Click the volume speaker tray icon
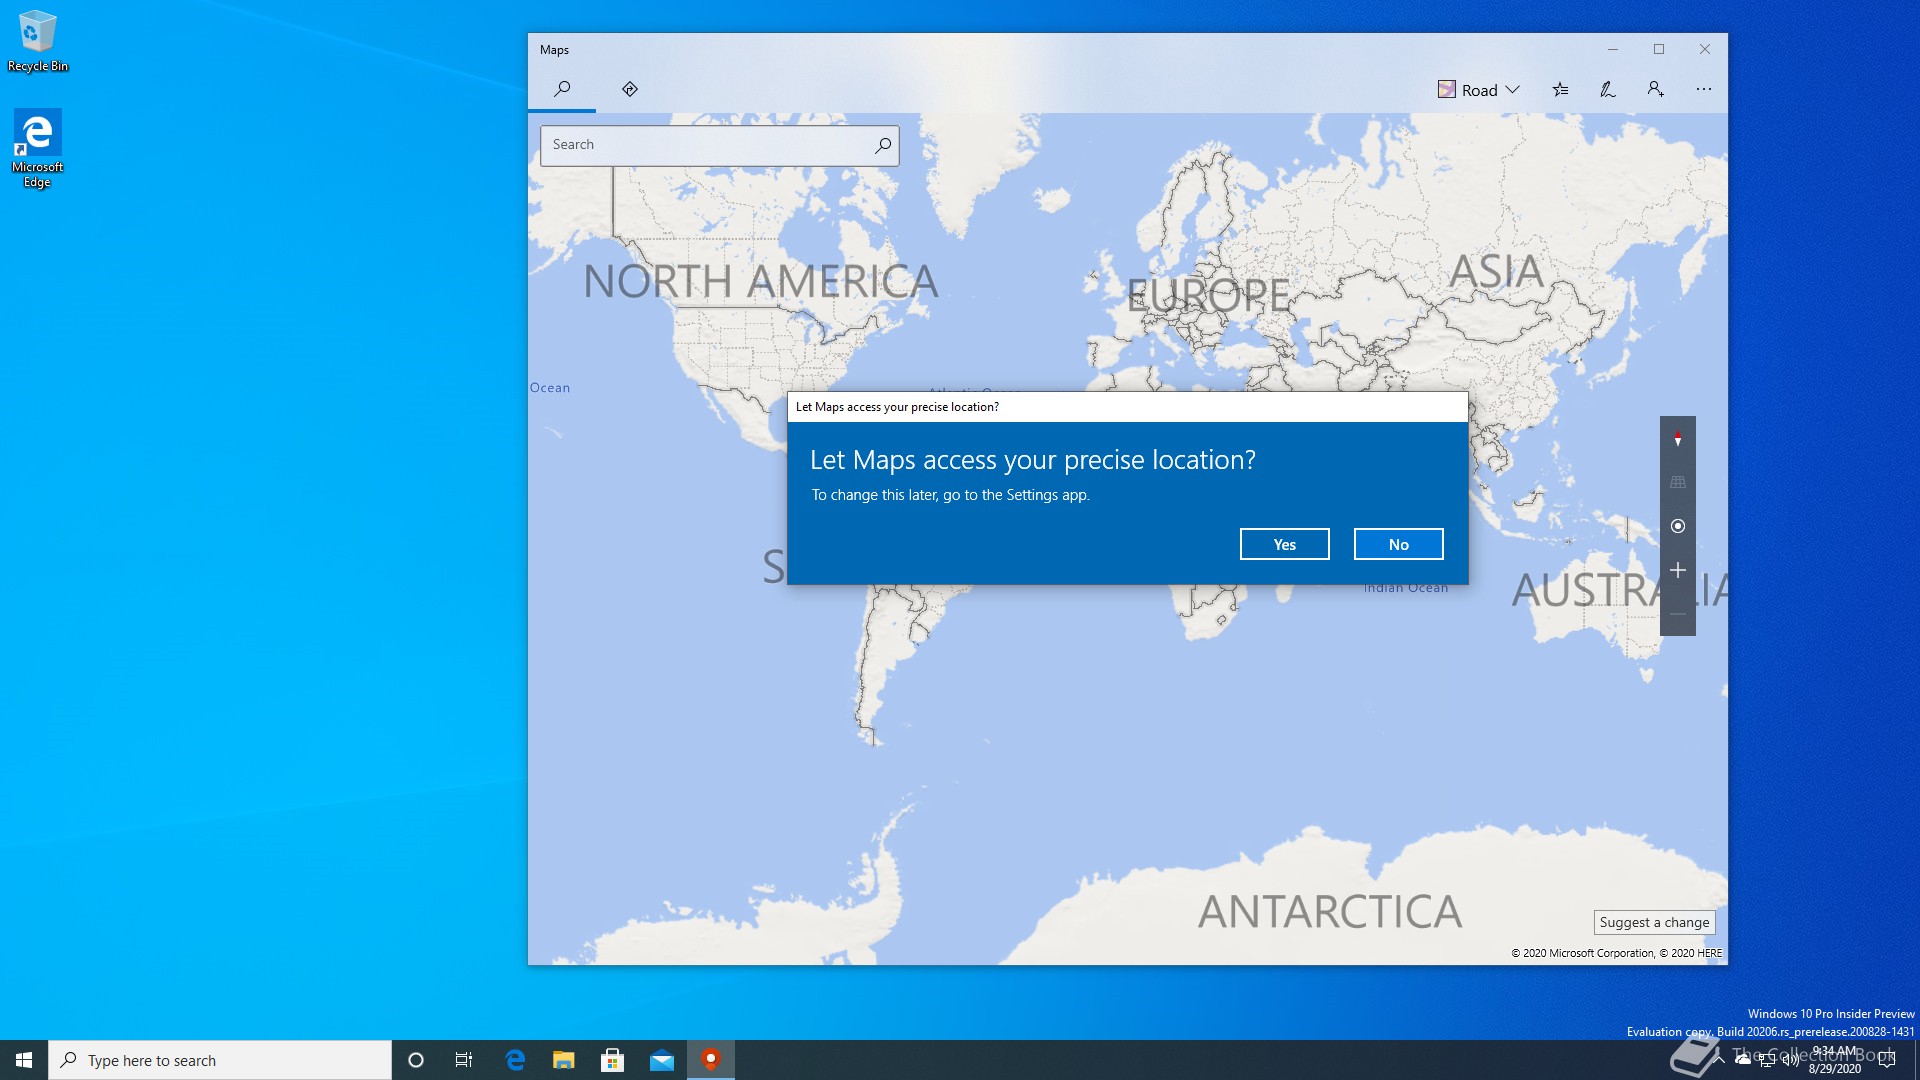 [1790, 1060]
